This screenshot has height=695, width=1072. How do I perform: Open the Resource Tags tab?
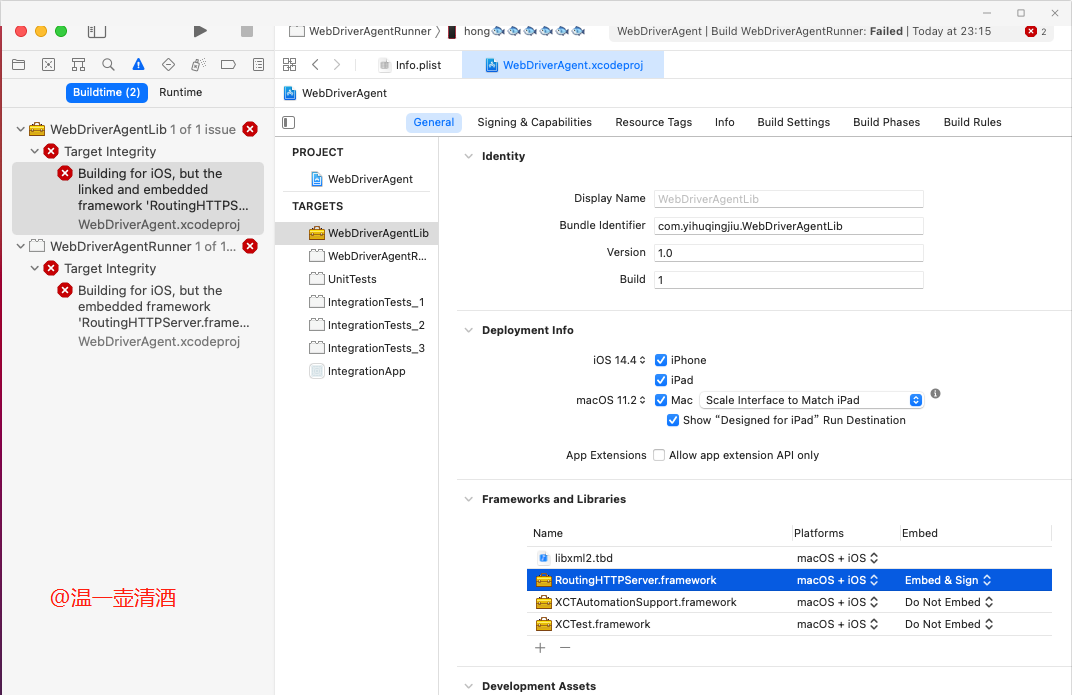tap(654, 122)
